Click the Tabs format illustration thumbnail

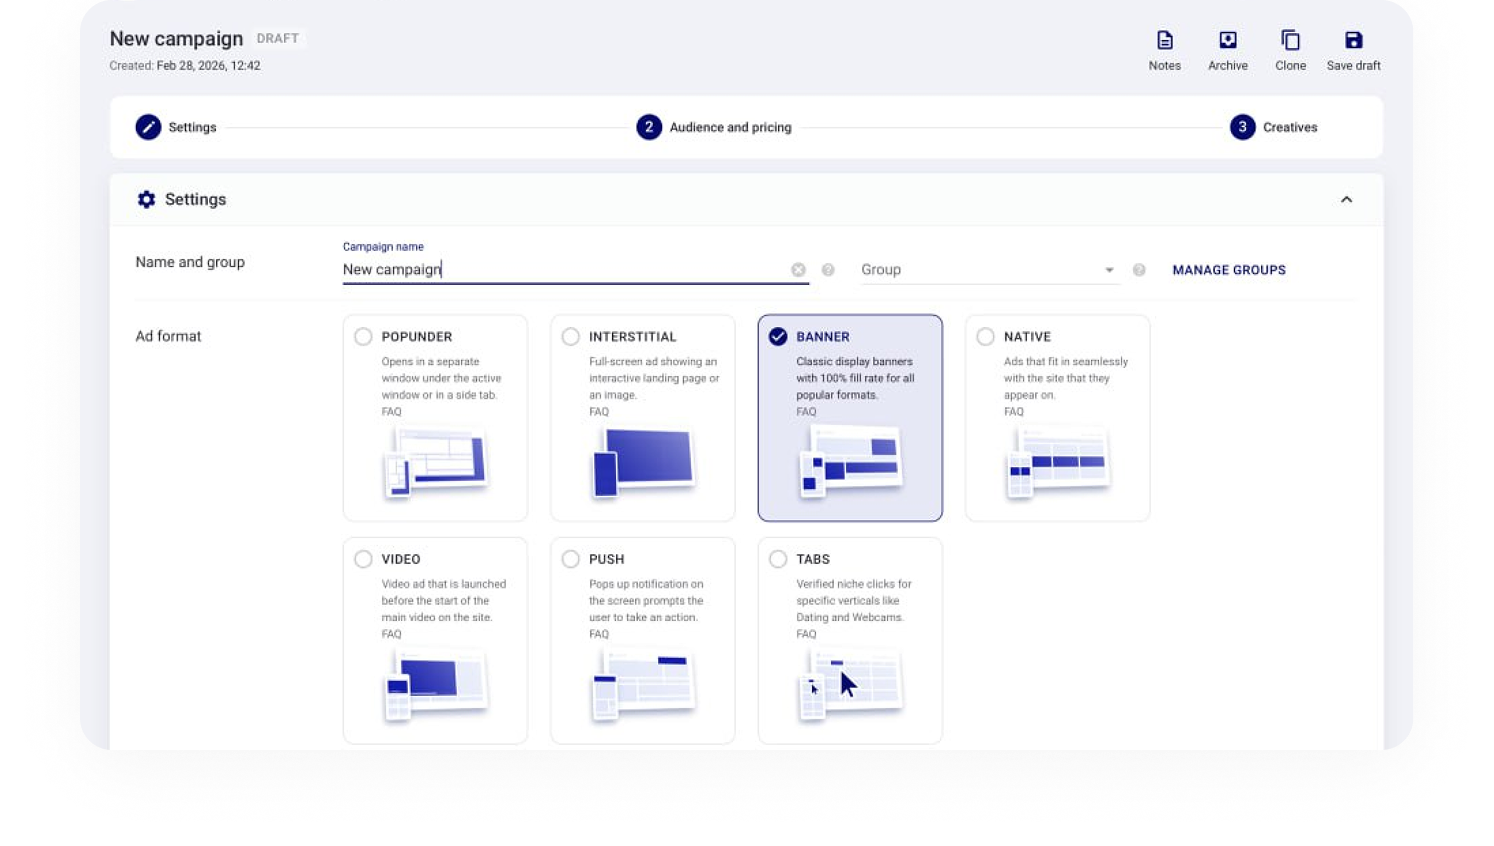(850, 684)
